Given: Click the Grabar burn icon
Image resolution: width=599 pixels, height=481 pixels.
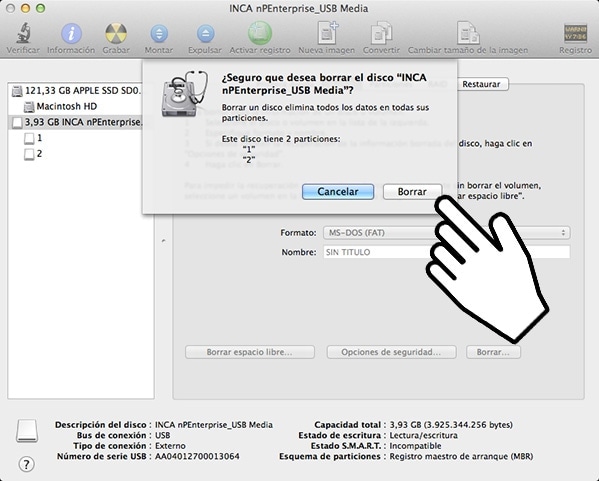Looking at the screenshot, I should click(116, 34).
